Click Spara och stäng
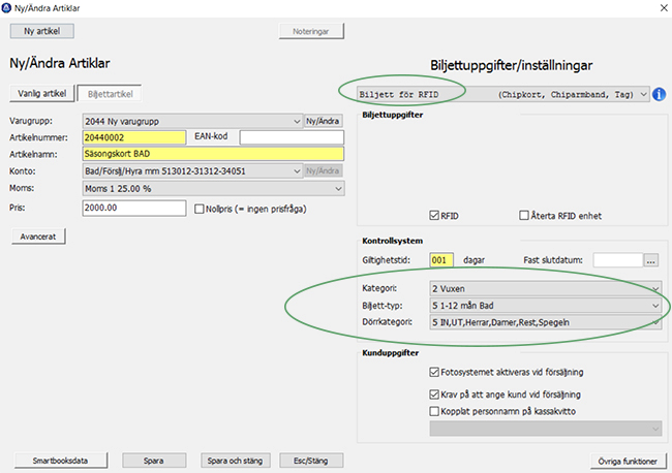 [235, 461]
